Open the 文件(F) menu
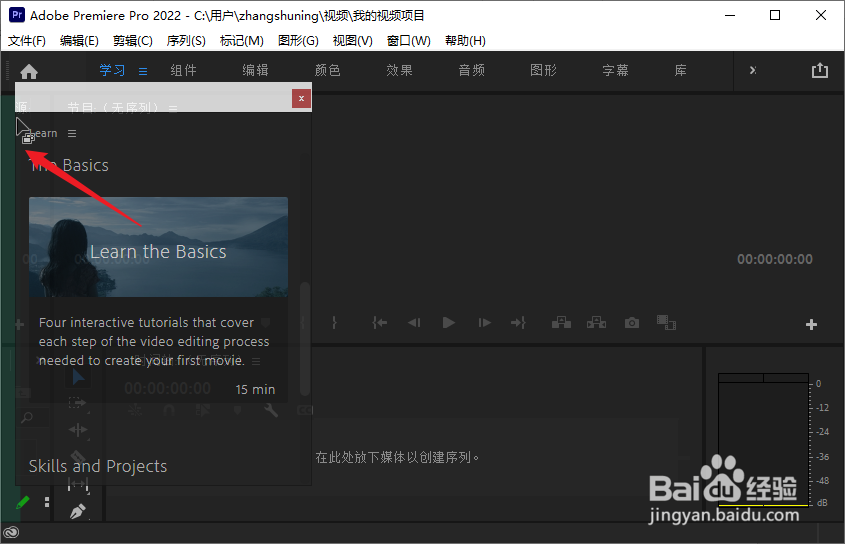The image size is (845, 544). 26,41
